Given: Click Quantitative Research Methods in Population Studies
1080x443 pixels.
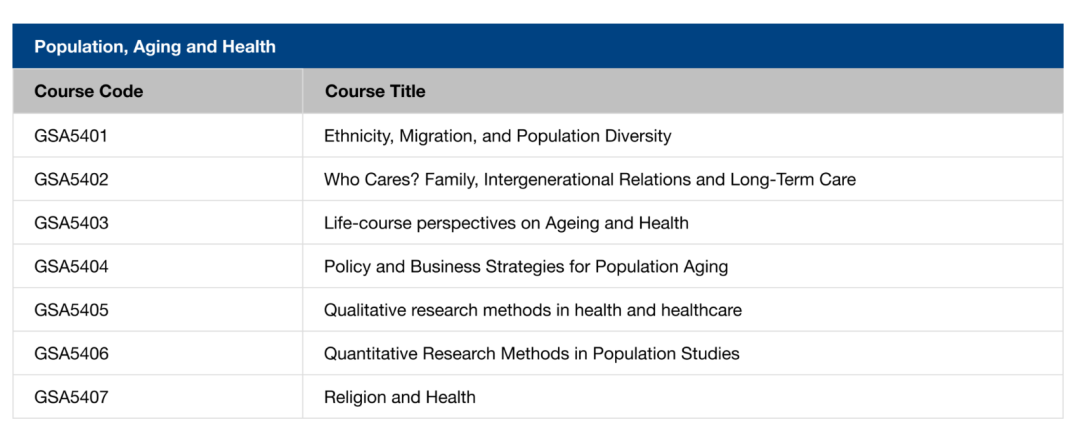Looking at the screenshot, I should click(x=531, y=354).
